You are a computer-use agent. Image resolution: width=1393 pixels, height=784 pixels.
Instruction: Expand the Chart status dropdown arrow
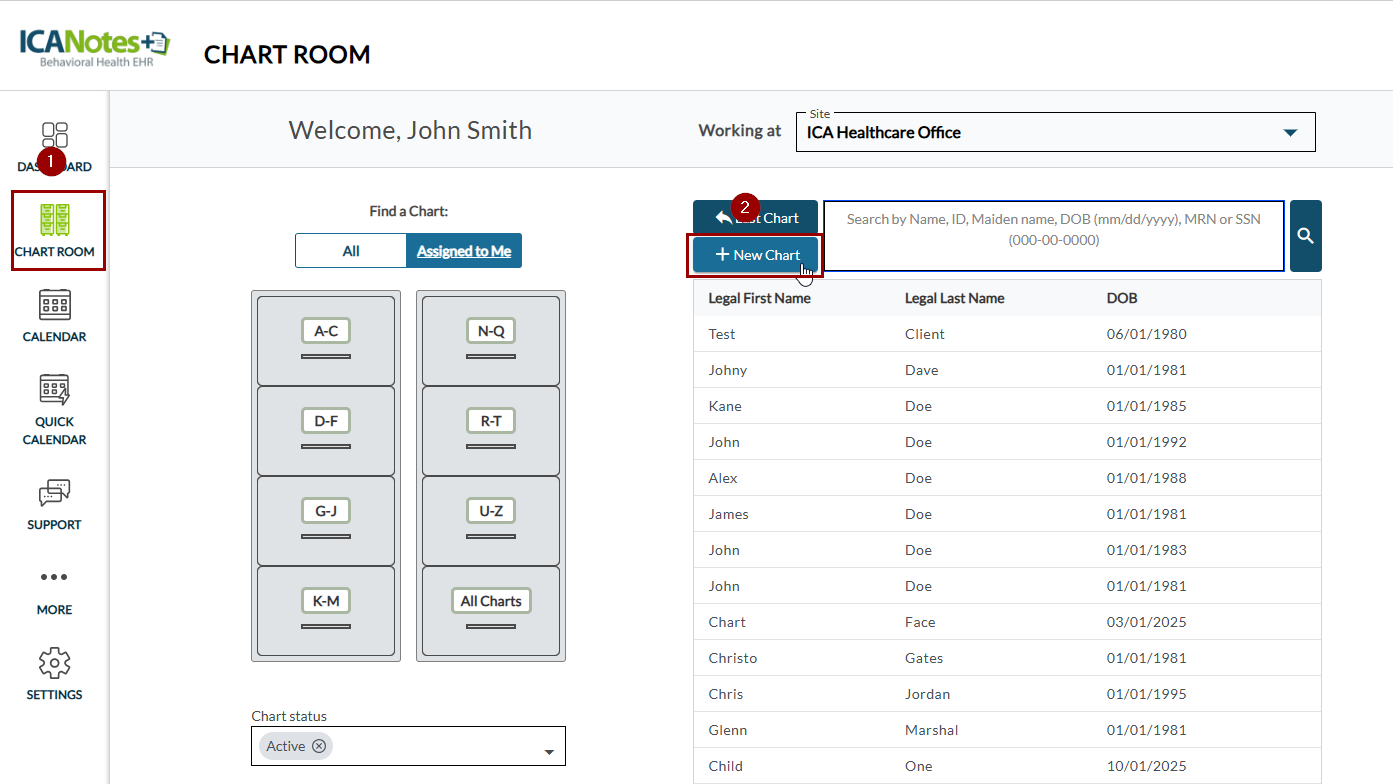[548, 752]
